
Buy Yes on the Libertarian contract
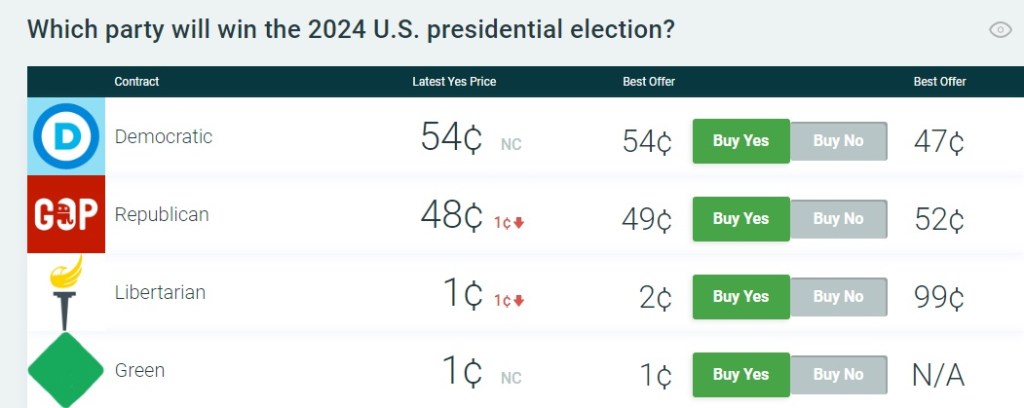click(x=741, y=297)
